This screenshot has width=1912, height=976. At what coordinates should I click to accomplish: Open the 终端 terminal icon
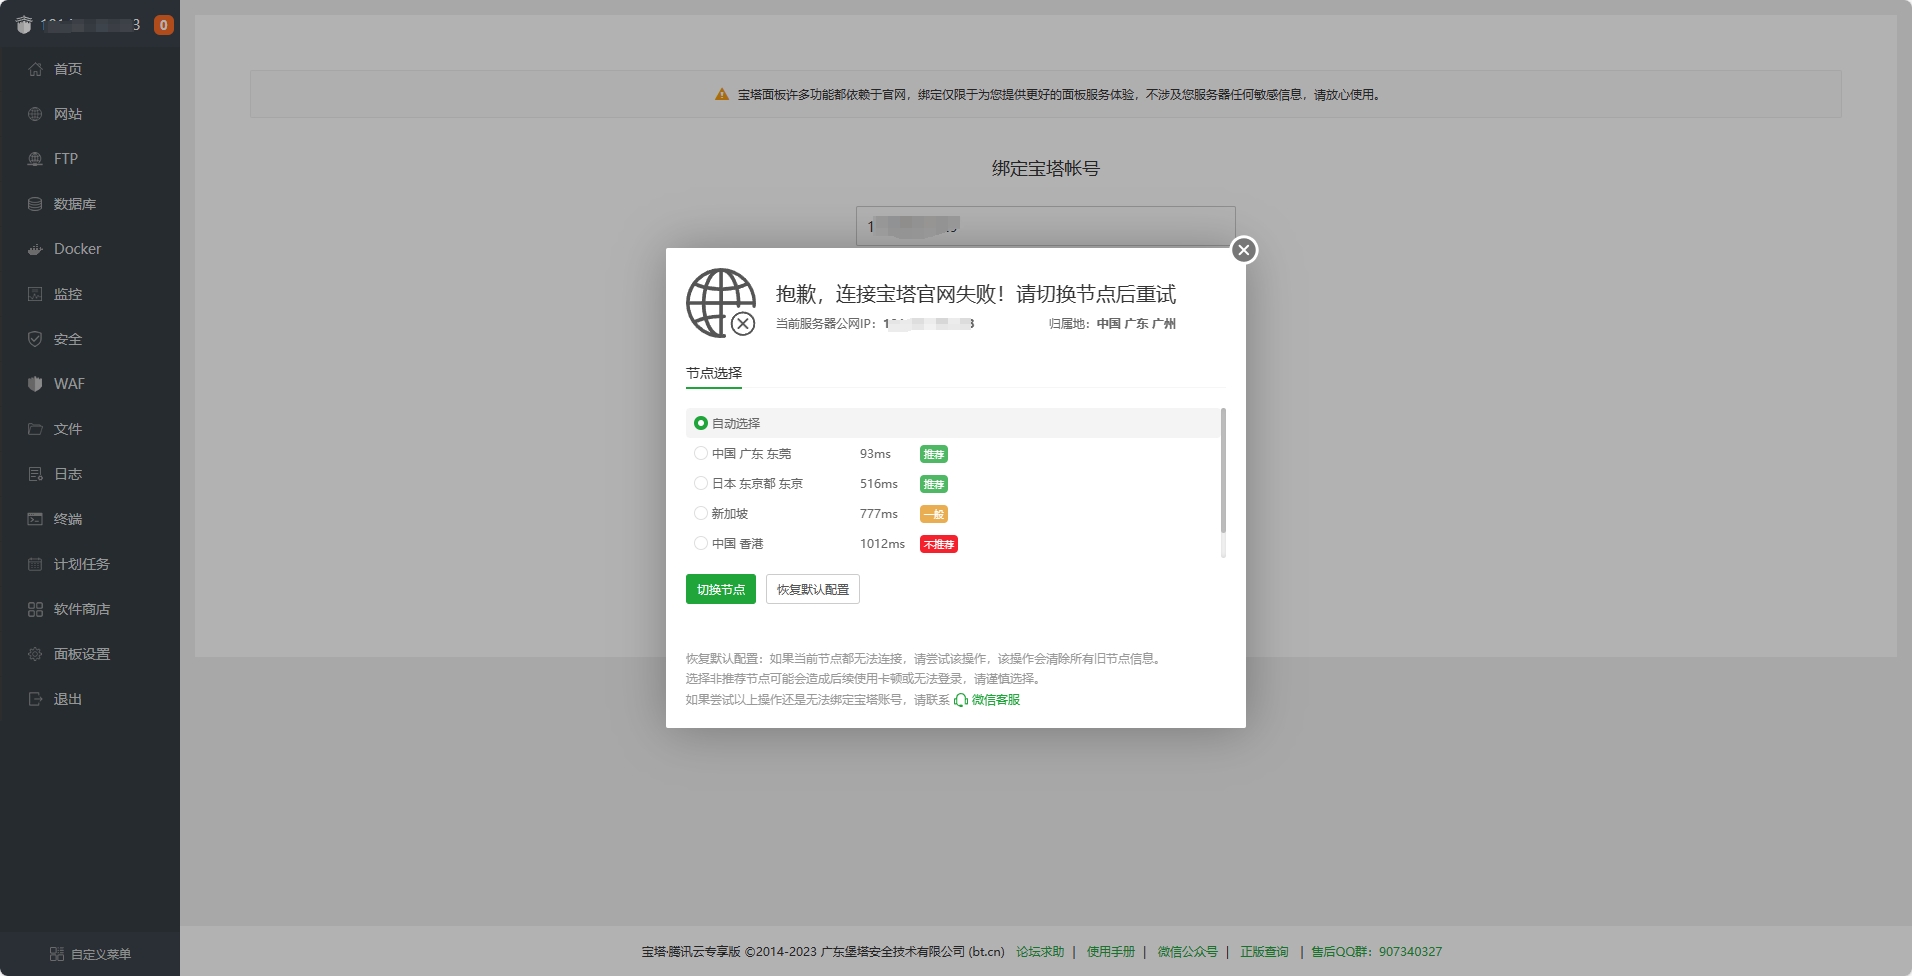(x=35, y=519)
